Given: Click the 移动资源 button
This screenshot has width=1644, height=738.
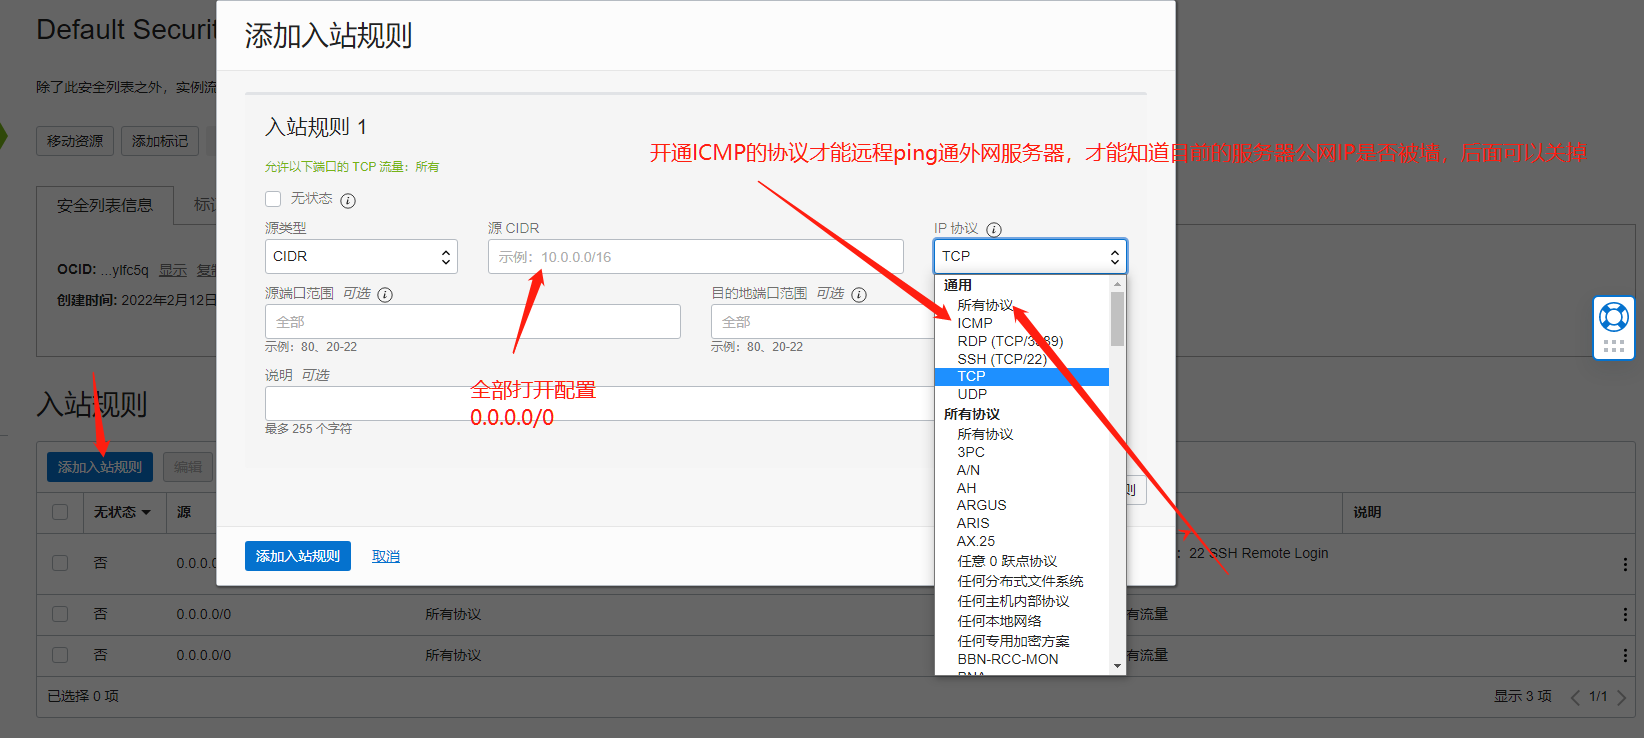Looking at the screenshot, I should (75, 141).
